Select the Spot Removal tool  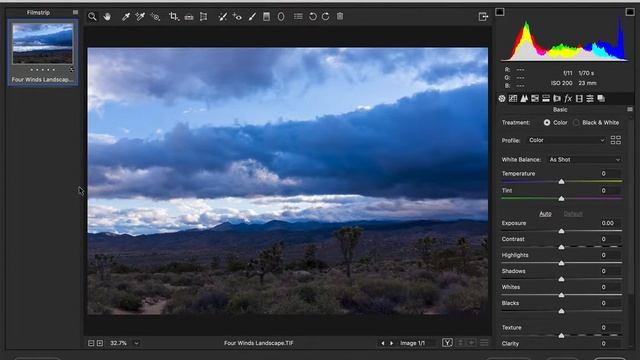[x=222, y=17]
